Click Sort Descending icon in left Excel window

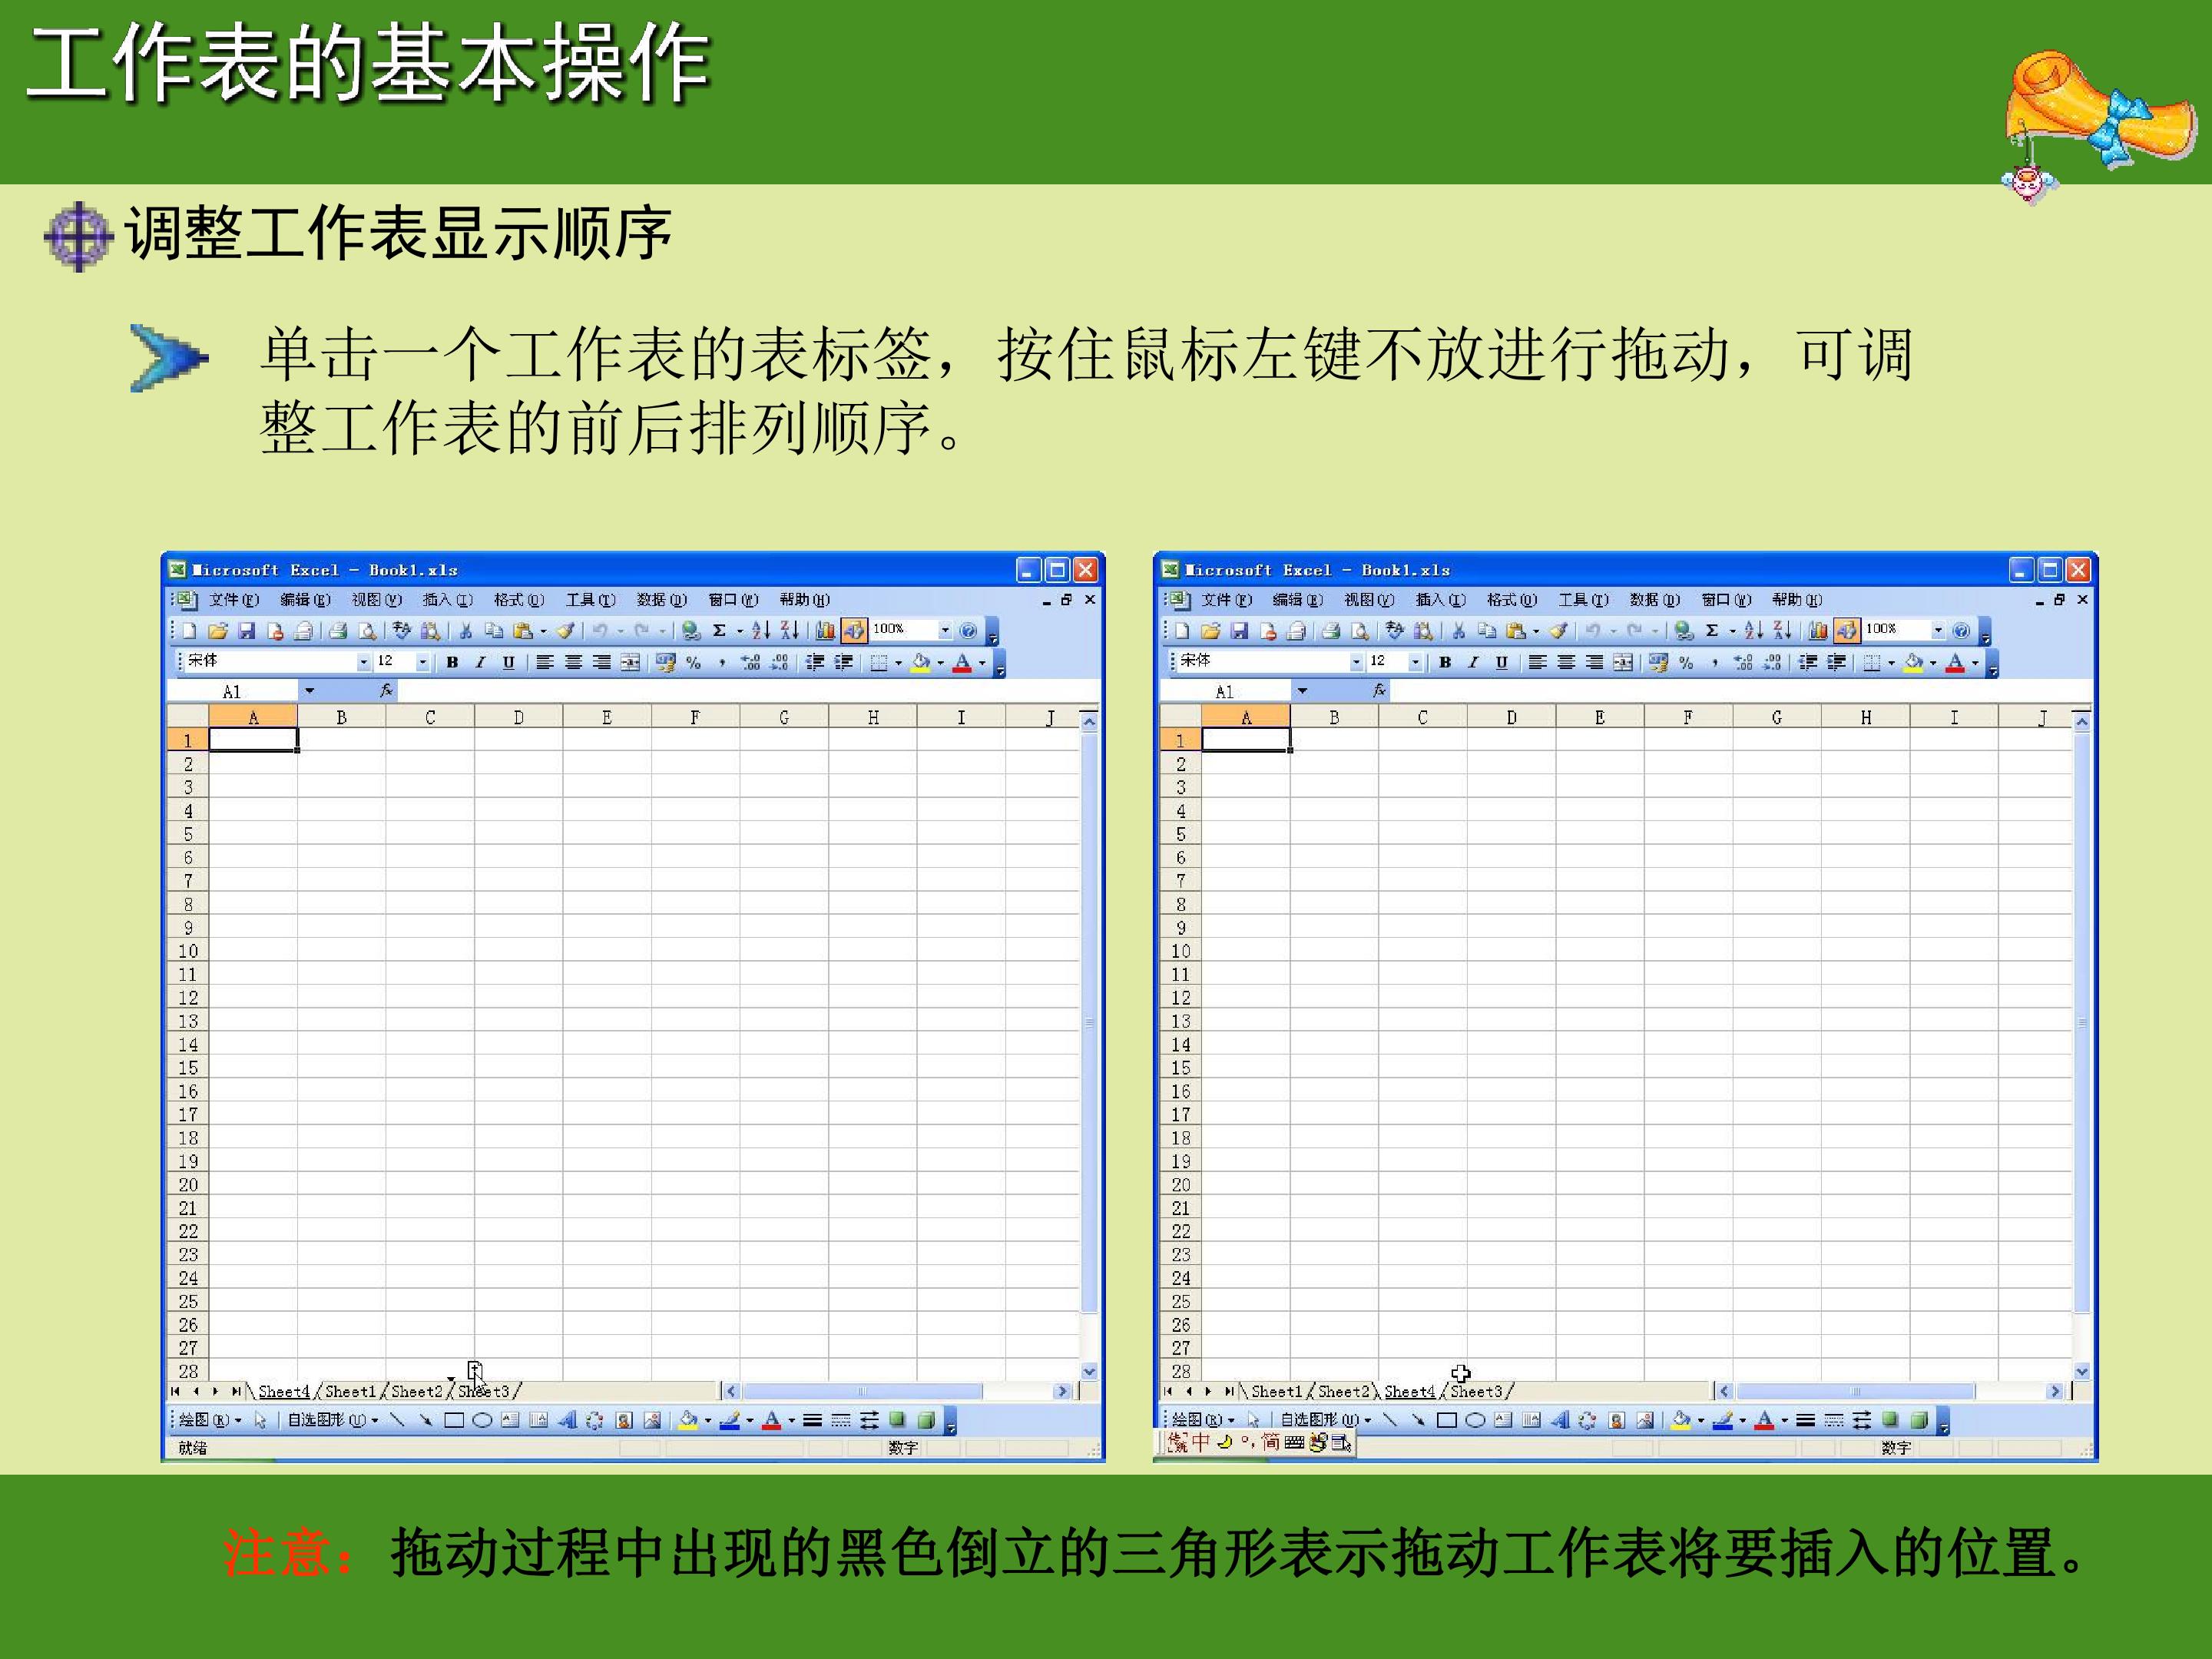click(790, 631)
